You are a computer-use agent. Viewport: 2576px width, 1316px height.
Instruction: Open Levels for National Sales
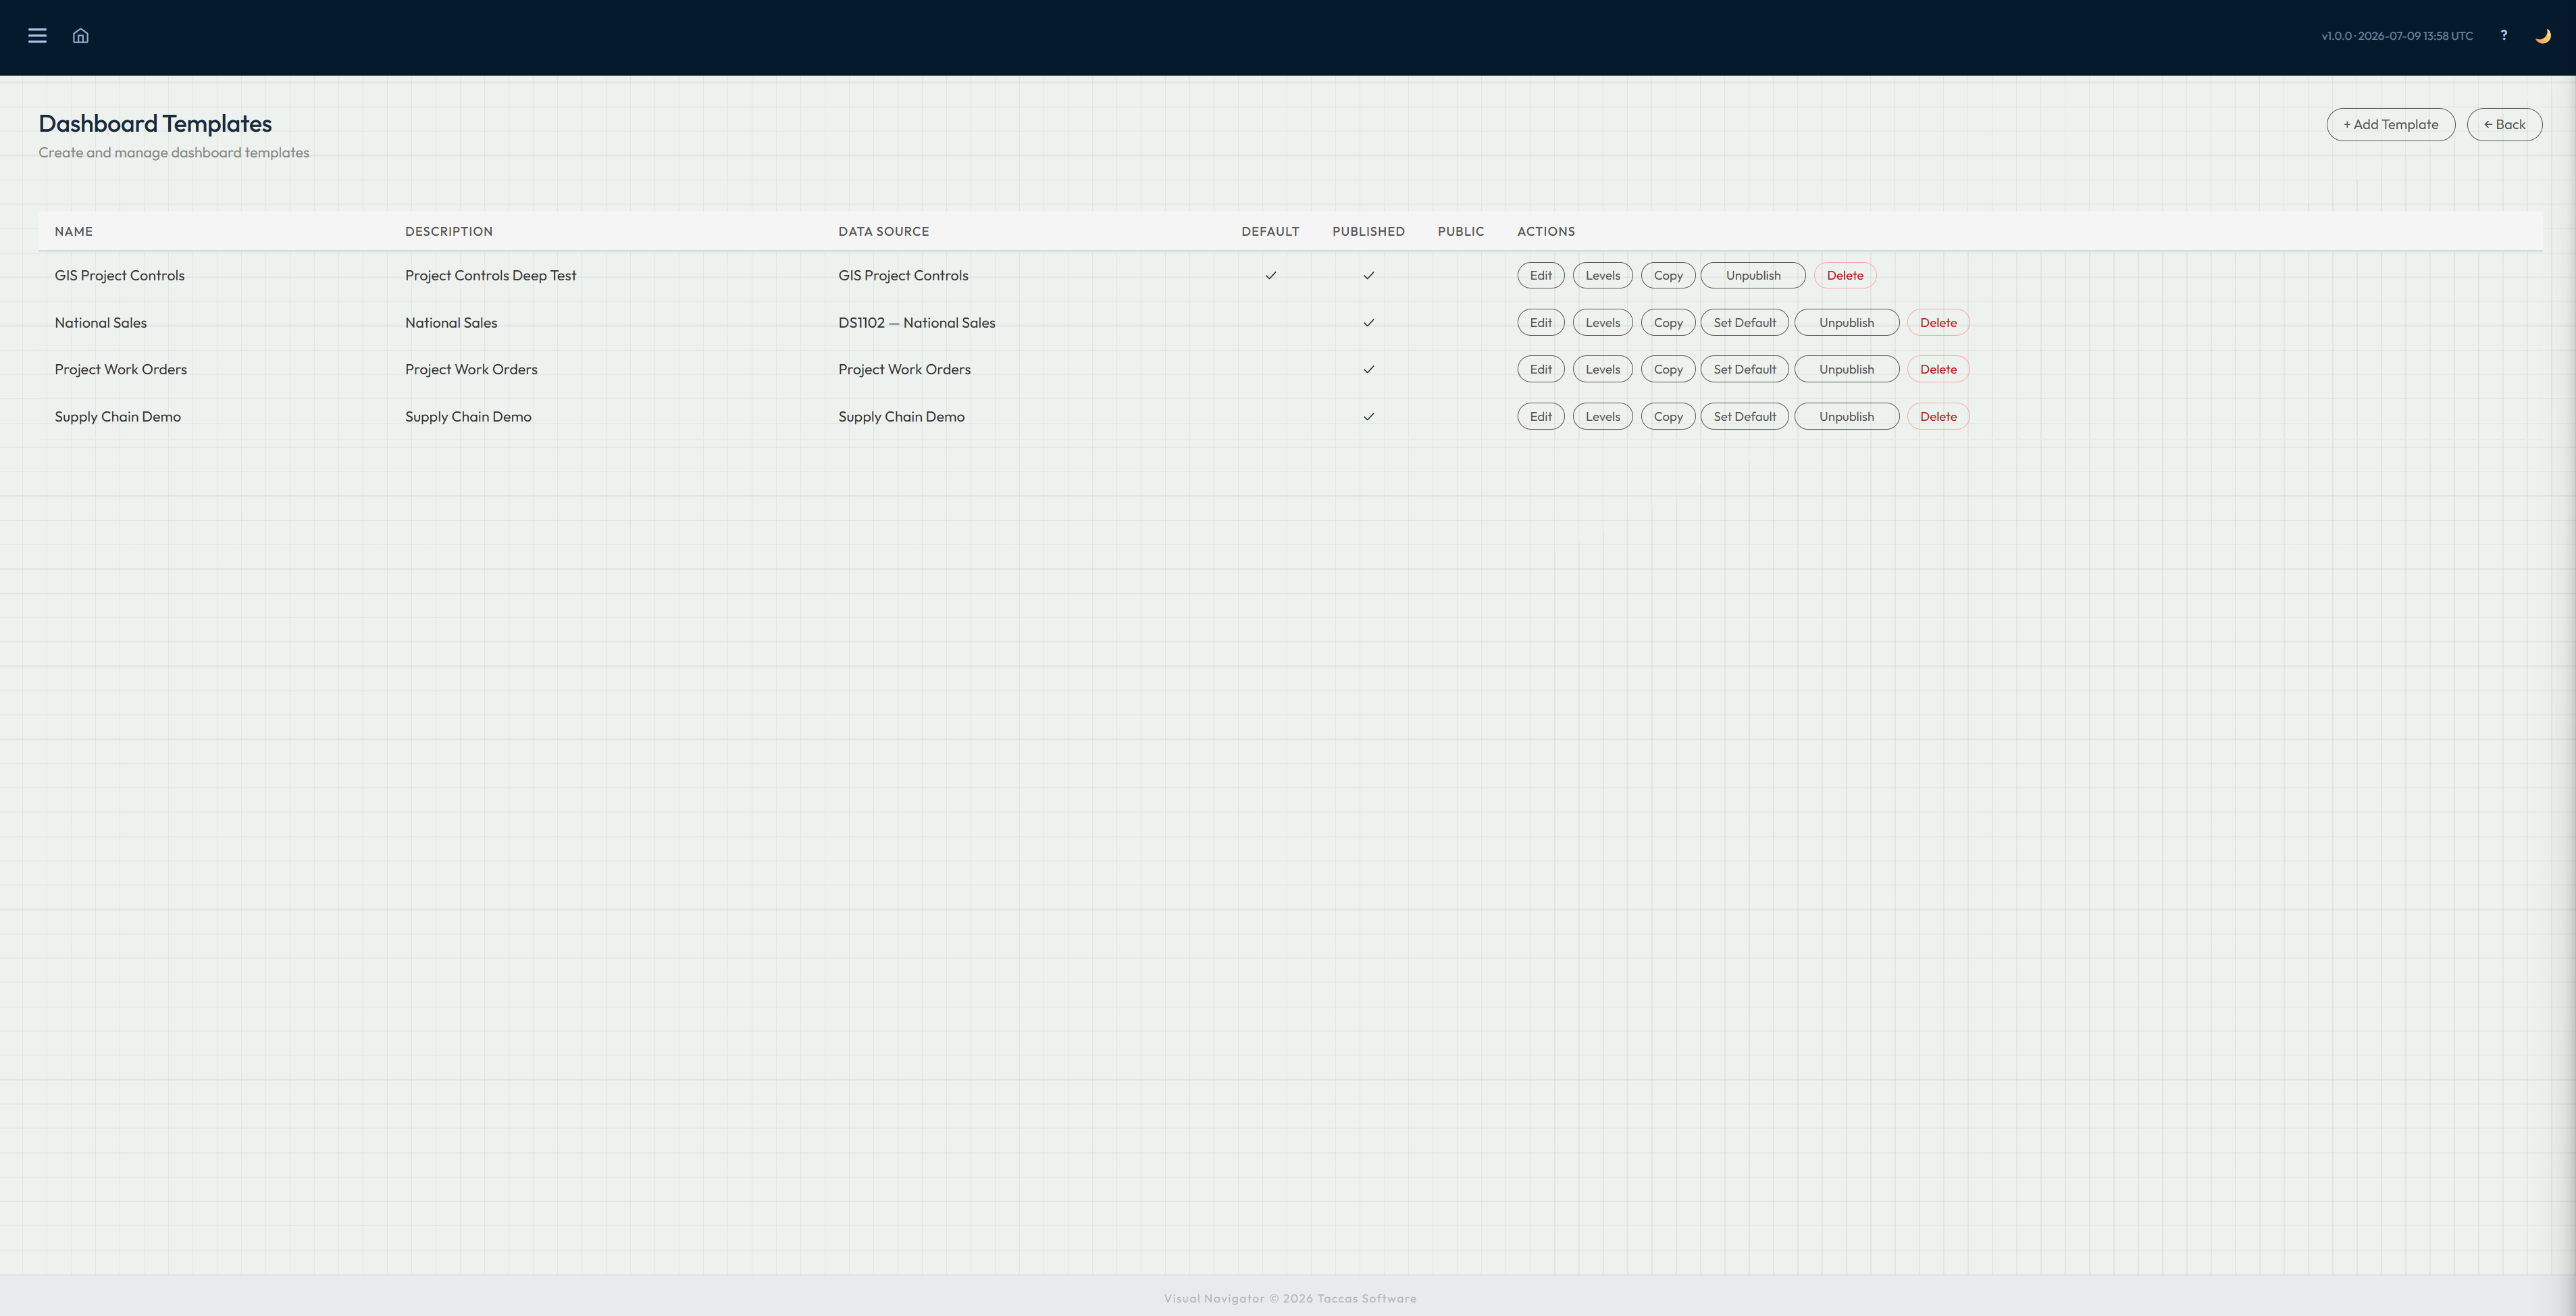pos(1602,323)
